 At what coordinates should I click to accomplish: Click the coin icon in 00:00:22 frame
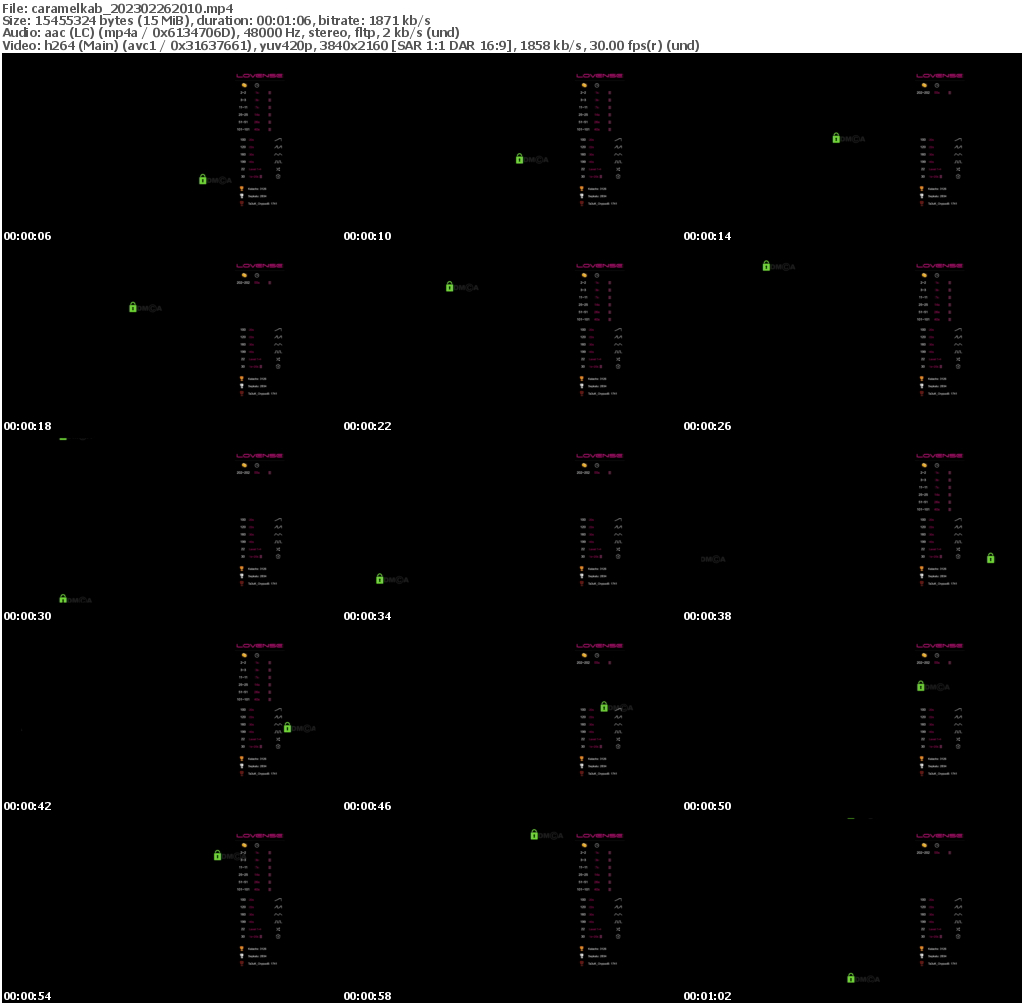(x=582, y=275)
